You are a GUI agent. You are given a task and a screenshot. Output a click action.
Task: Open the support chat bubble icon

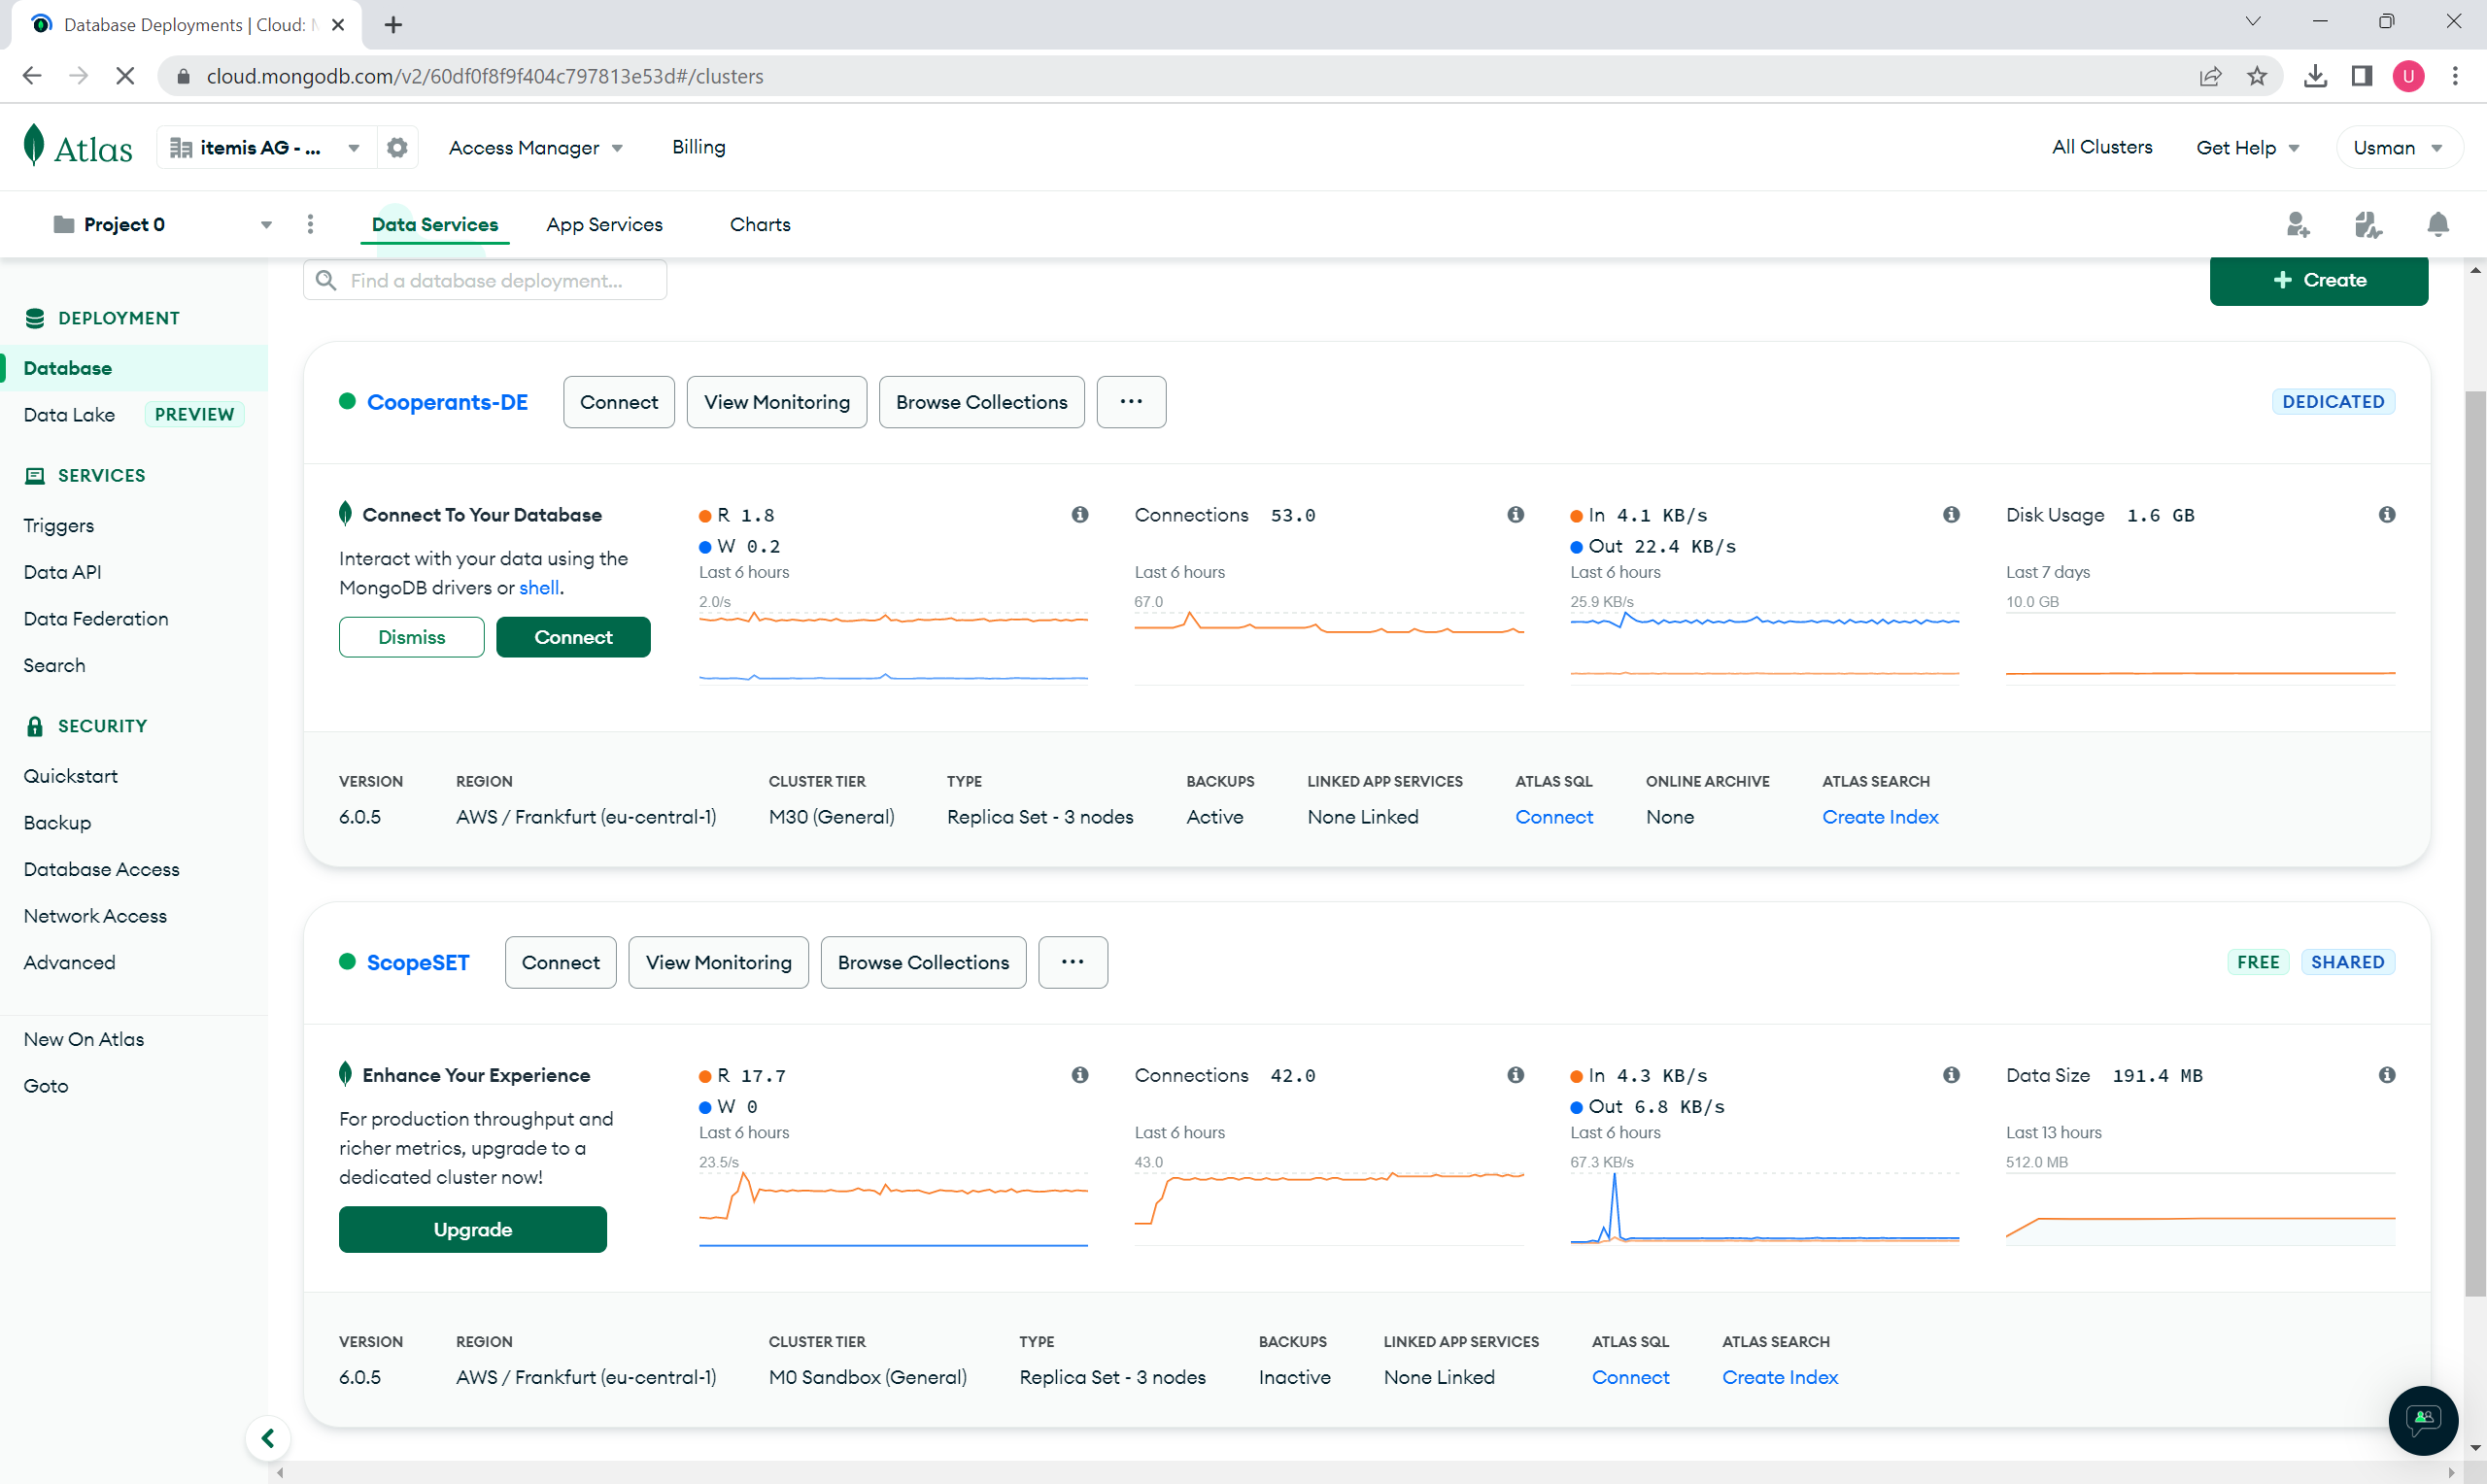(x=2422, y=1419)
